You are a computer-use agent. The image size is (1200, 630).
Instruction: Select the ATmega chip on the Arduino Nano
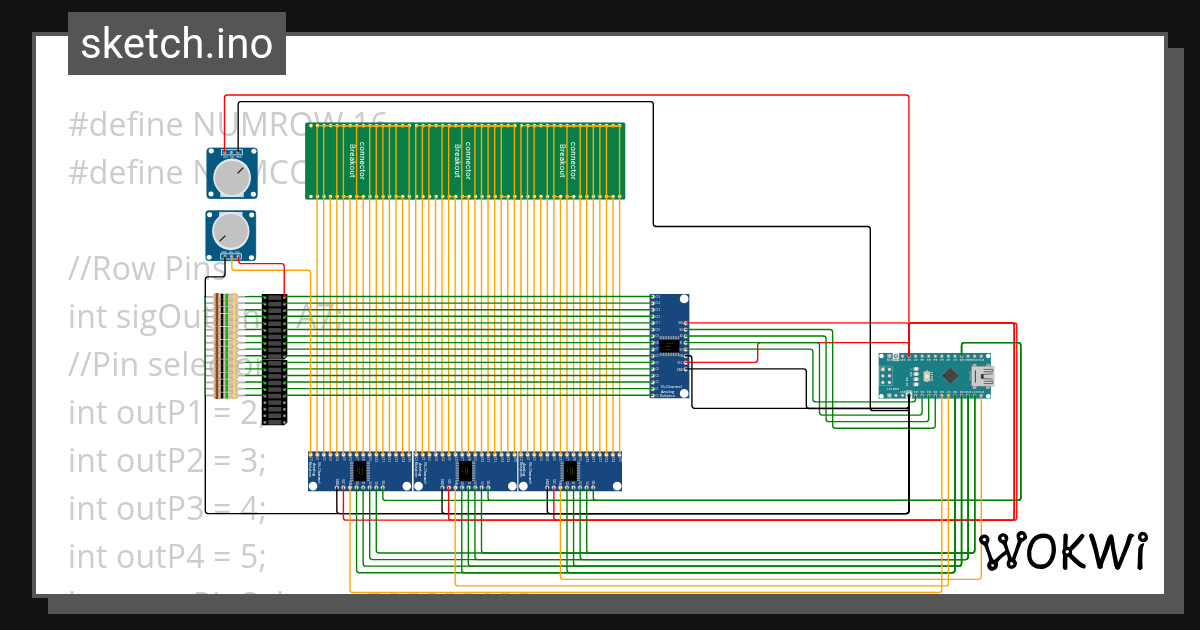pos(950,376)
